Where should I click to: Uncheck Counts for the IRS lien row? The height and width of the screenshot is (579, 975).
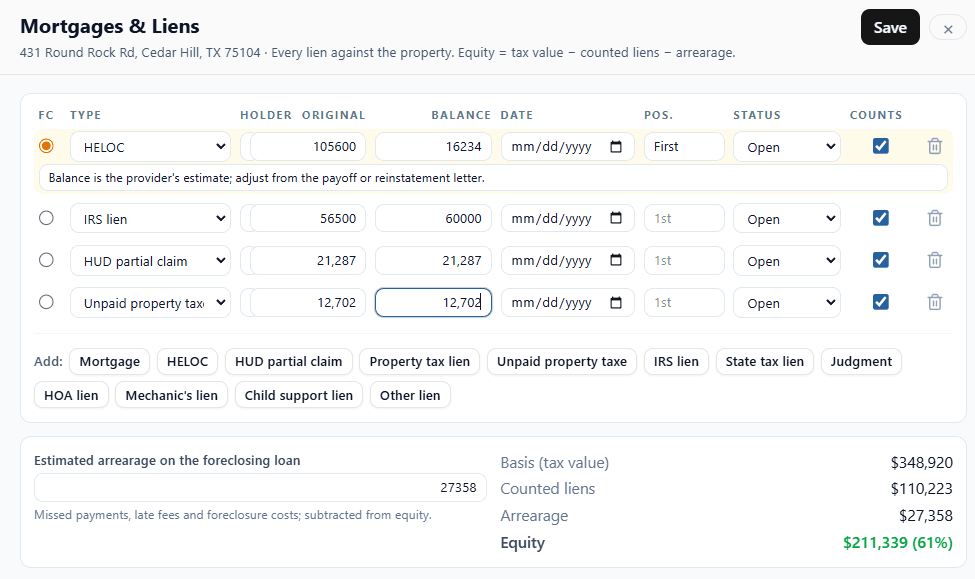coord(880,218)
